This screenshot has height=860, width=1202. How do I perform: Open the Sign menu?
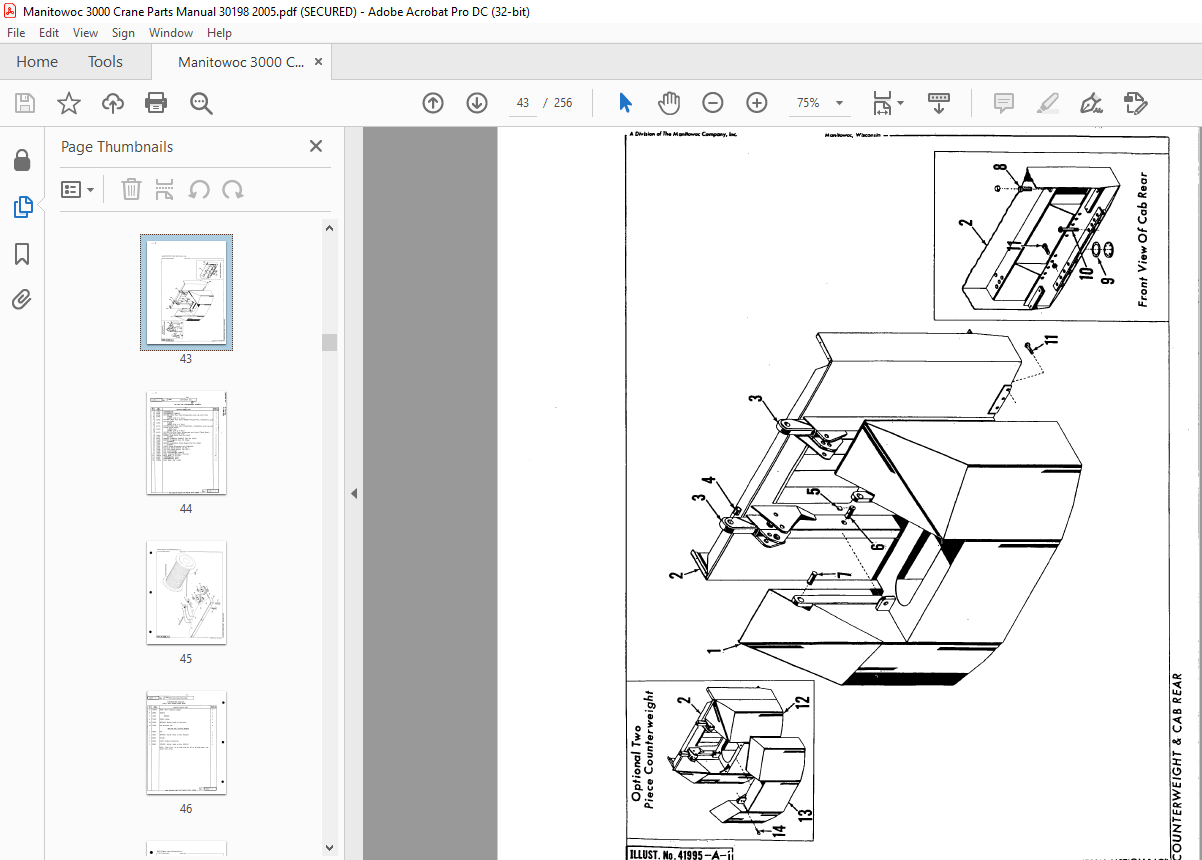click(x=123, y=33)
